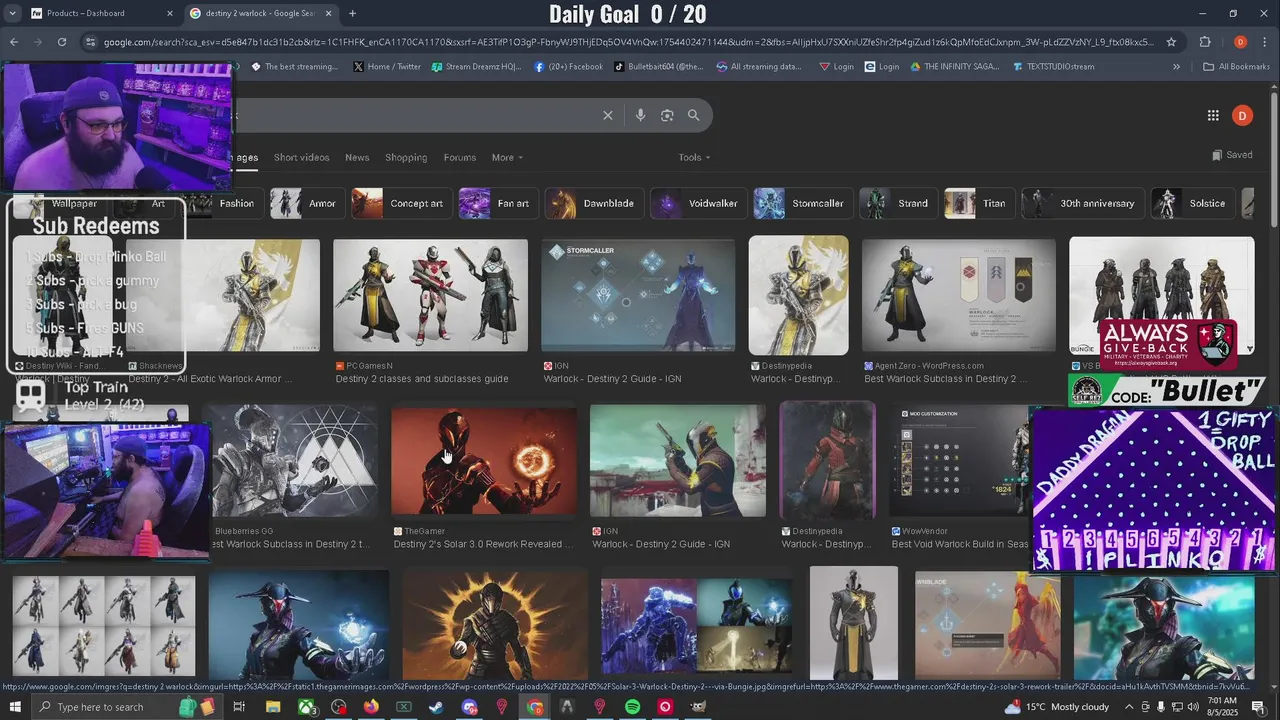Focus the Chrome address bar URL
Viewport: 1280px width, 720px height.
pos(628,42)
